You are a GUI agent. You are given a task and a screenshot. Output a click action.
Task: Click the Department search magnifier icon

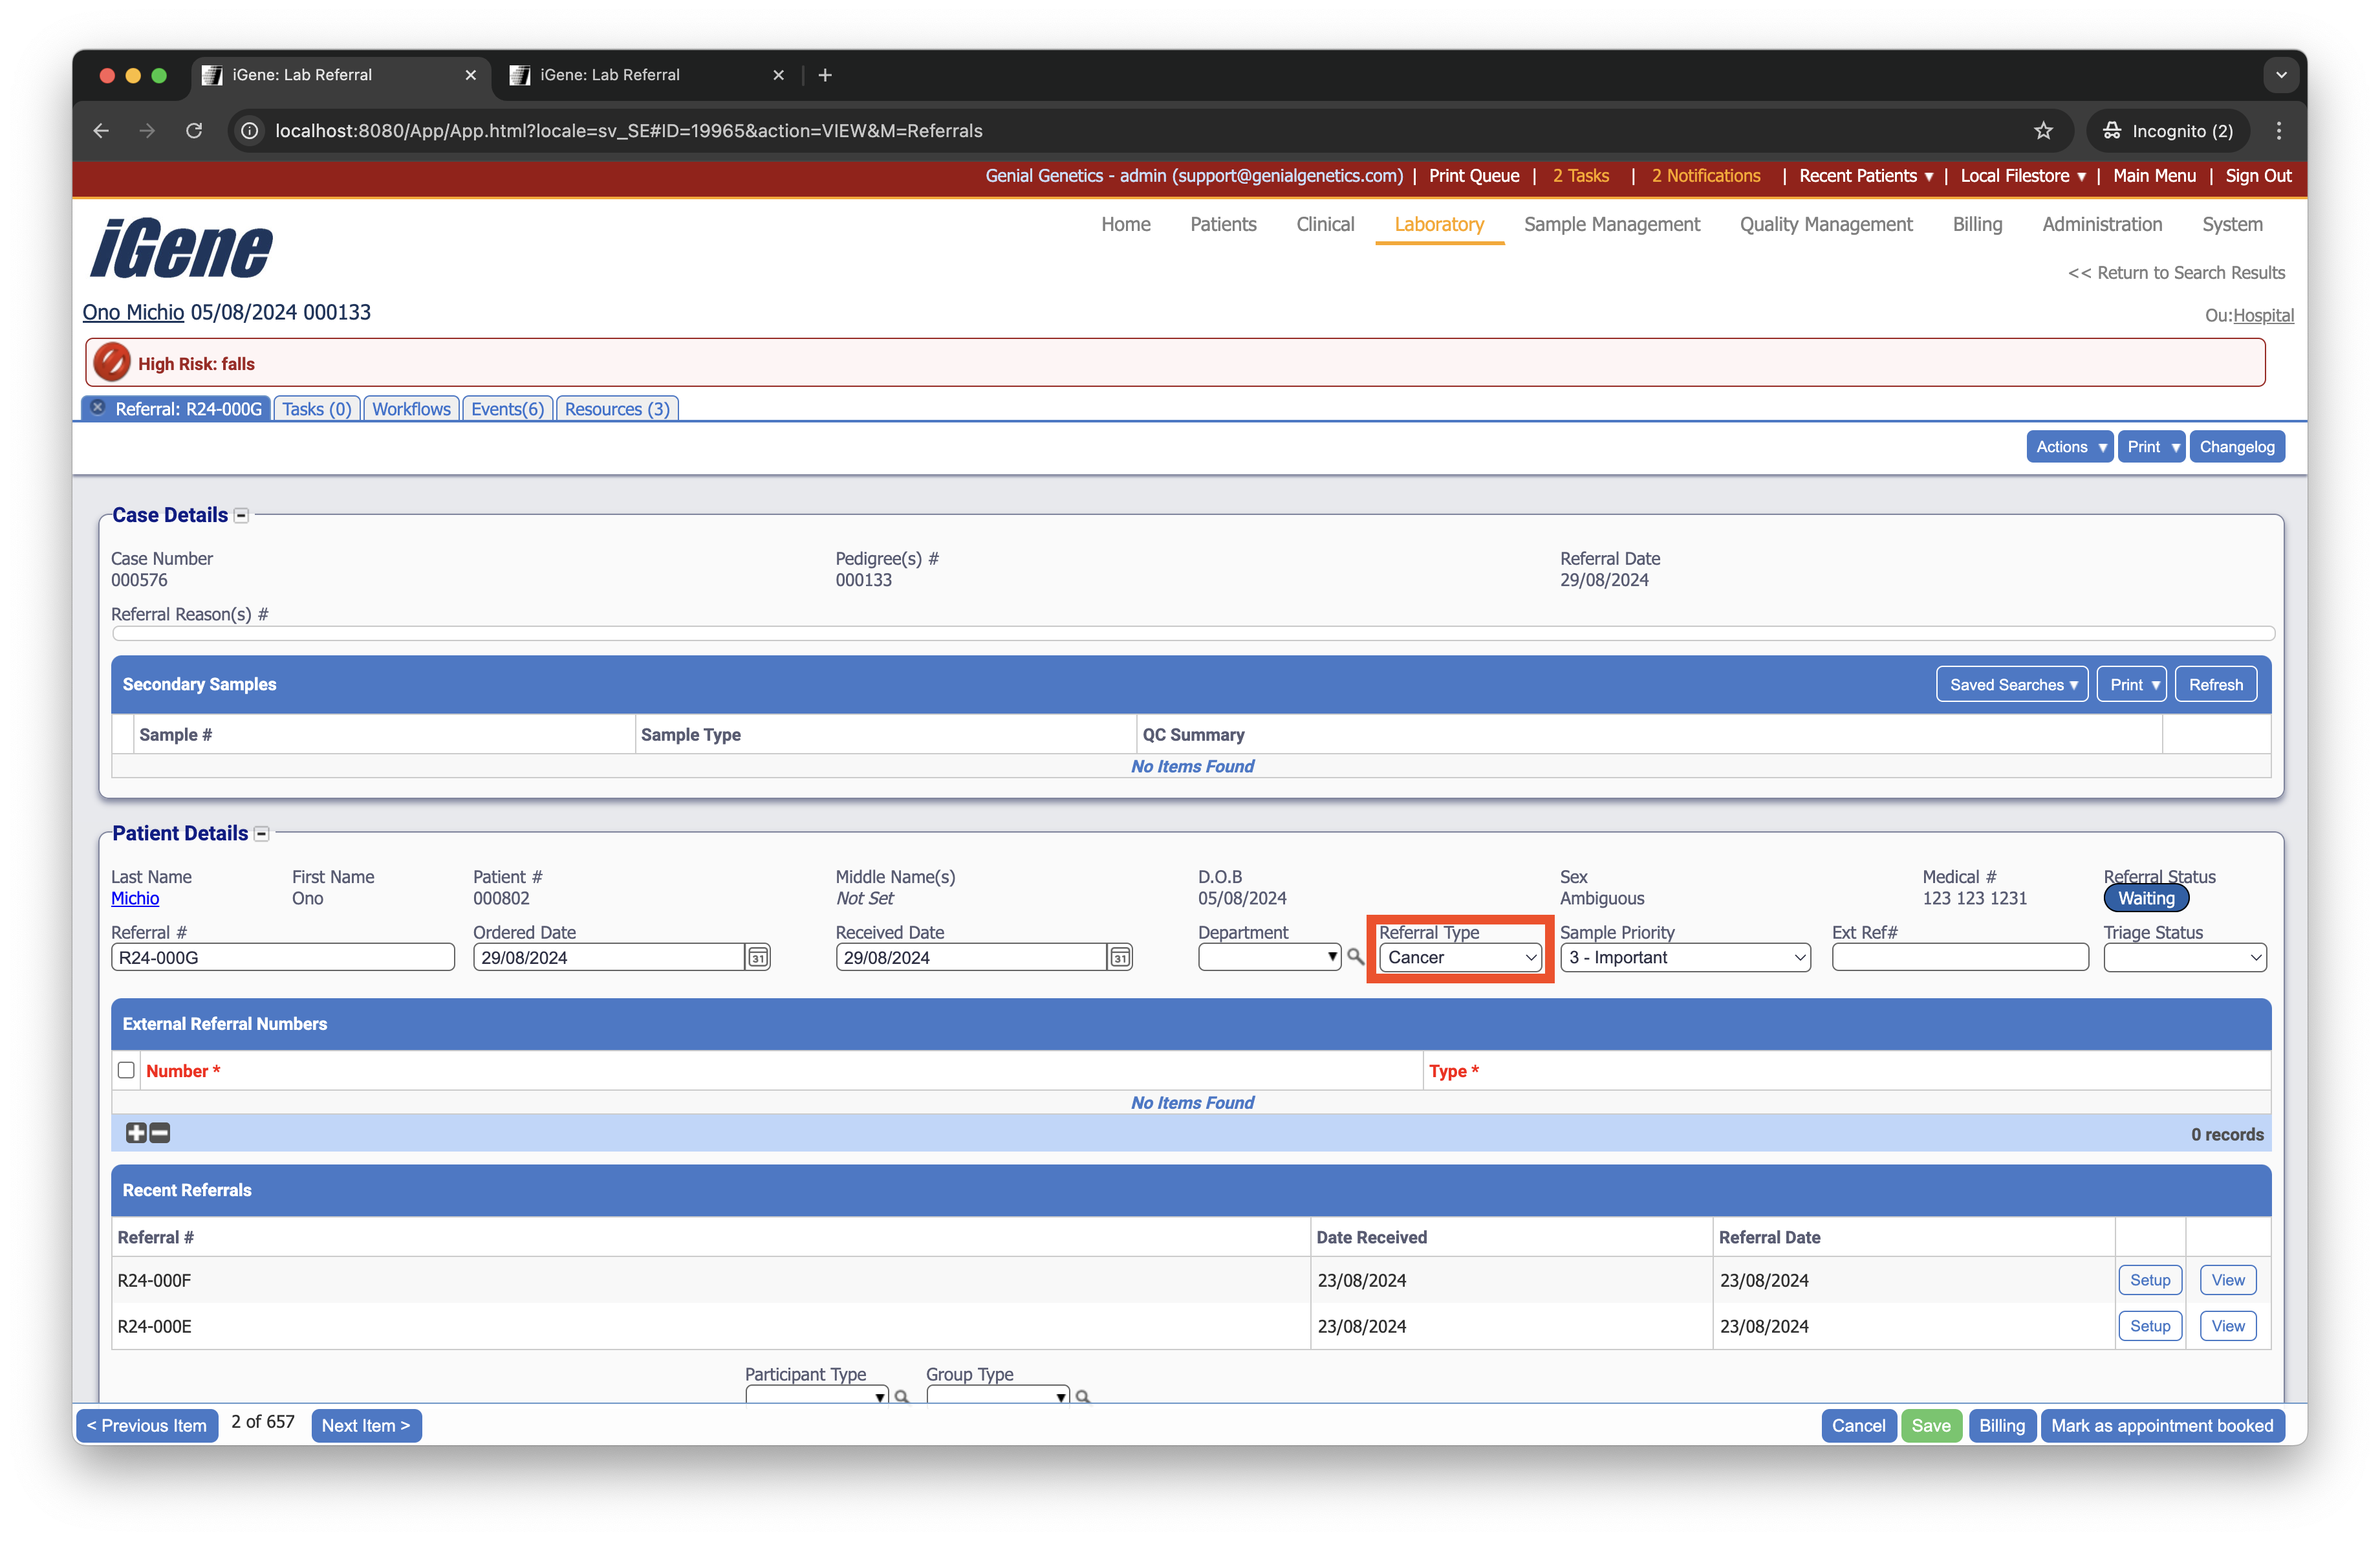[x=1355, y=956]
